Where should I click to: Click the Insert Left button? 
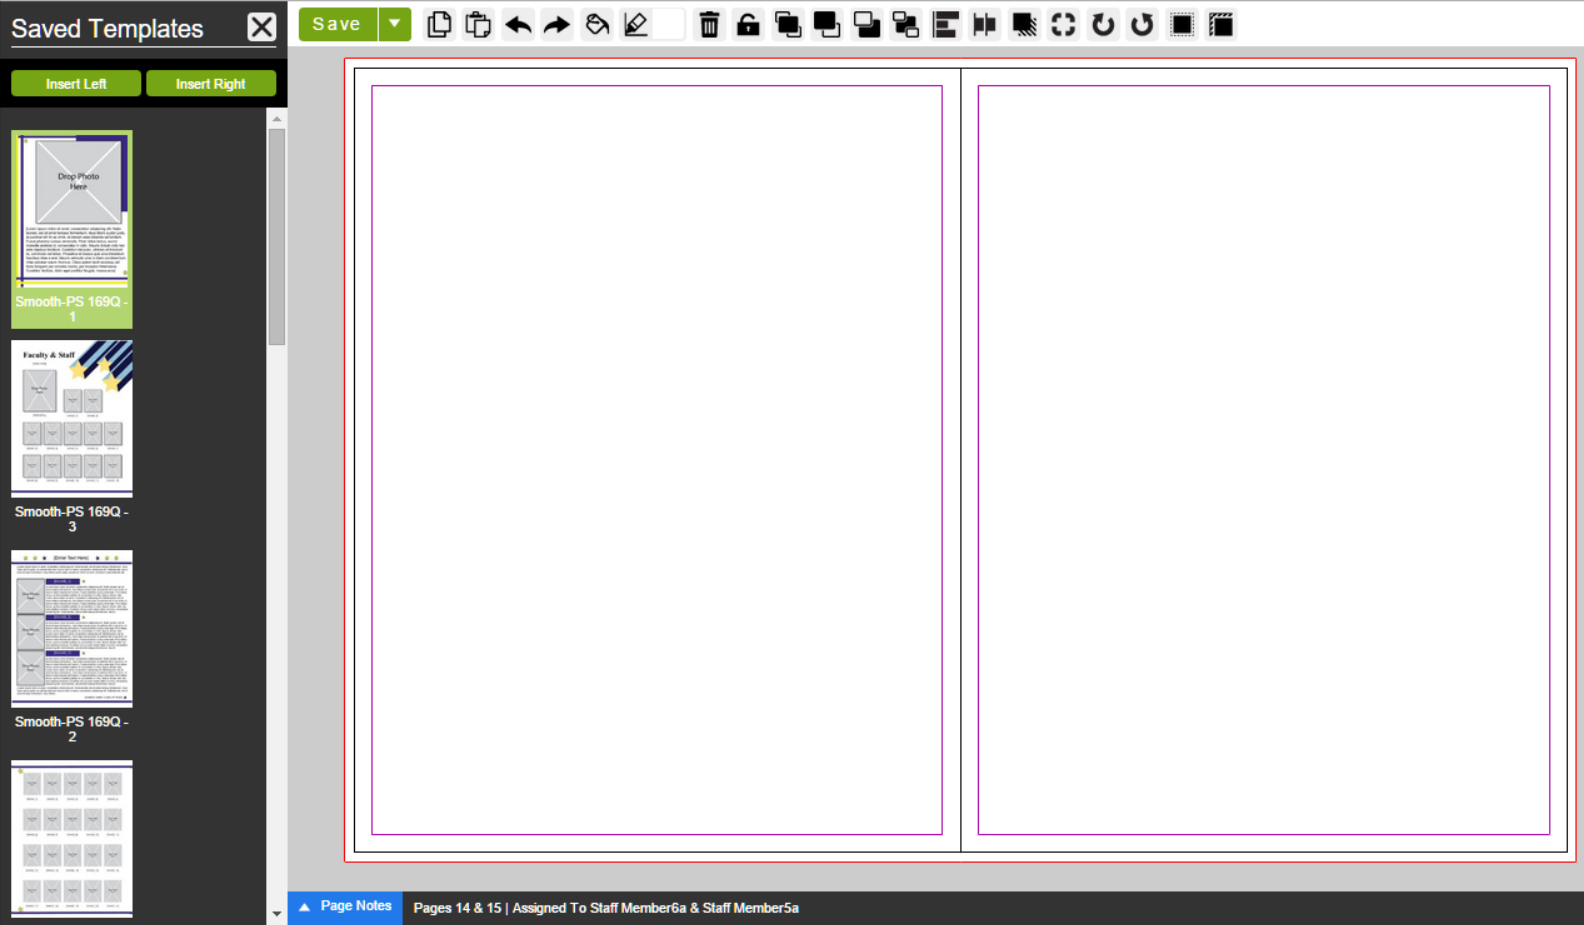(76, 84)
